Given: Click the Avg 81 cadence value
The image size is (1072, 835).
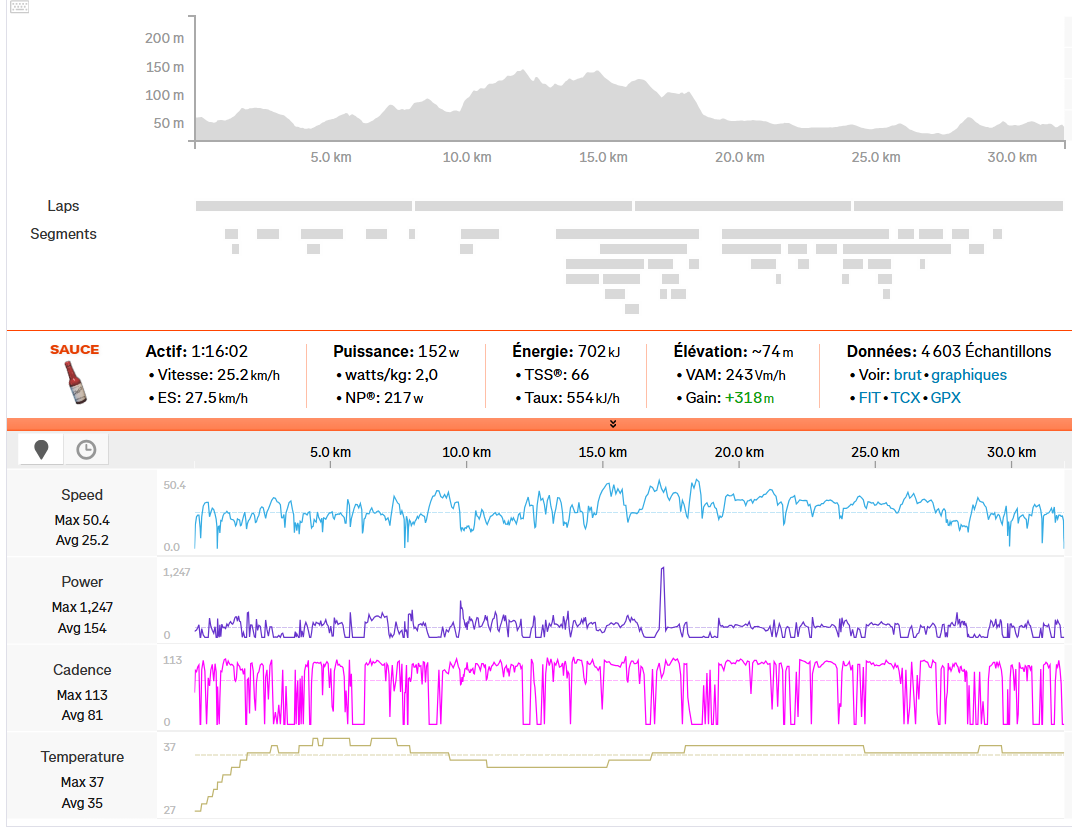Looking at the screenshot, I should coord(82,715).
